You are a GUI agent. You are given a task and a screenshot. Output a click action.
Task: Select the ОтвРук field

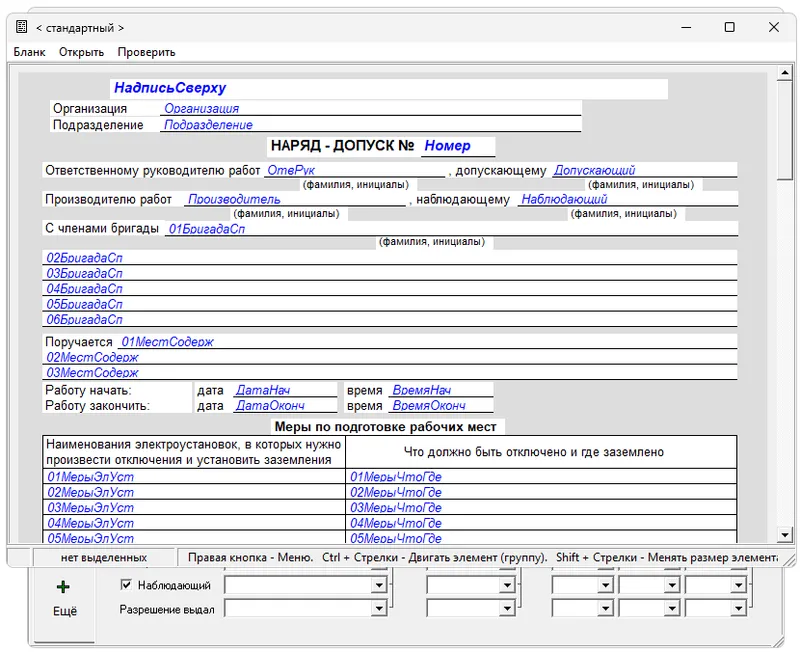(355, 170)
